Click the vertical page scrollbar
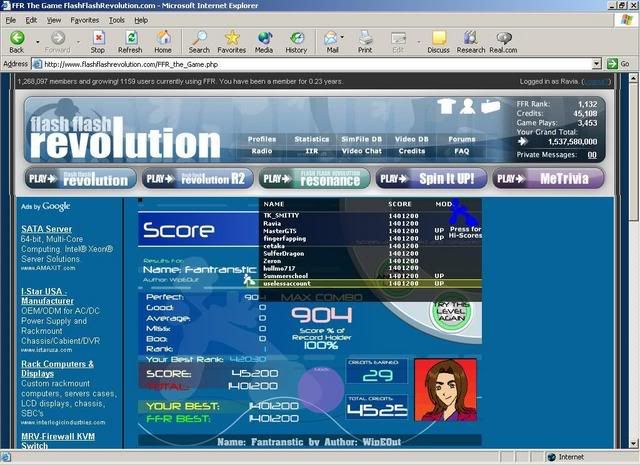Screen dimensions: 640x465 click(x=632, y=300)
